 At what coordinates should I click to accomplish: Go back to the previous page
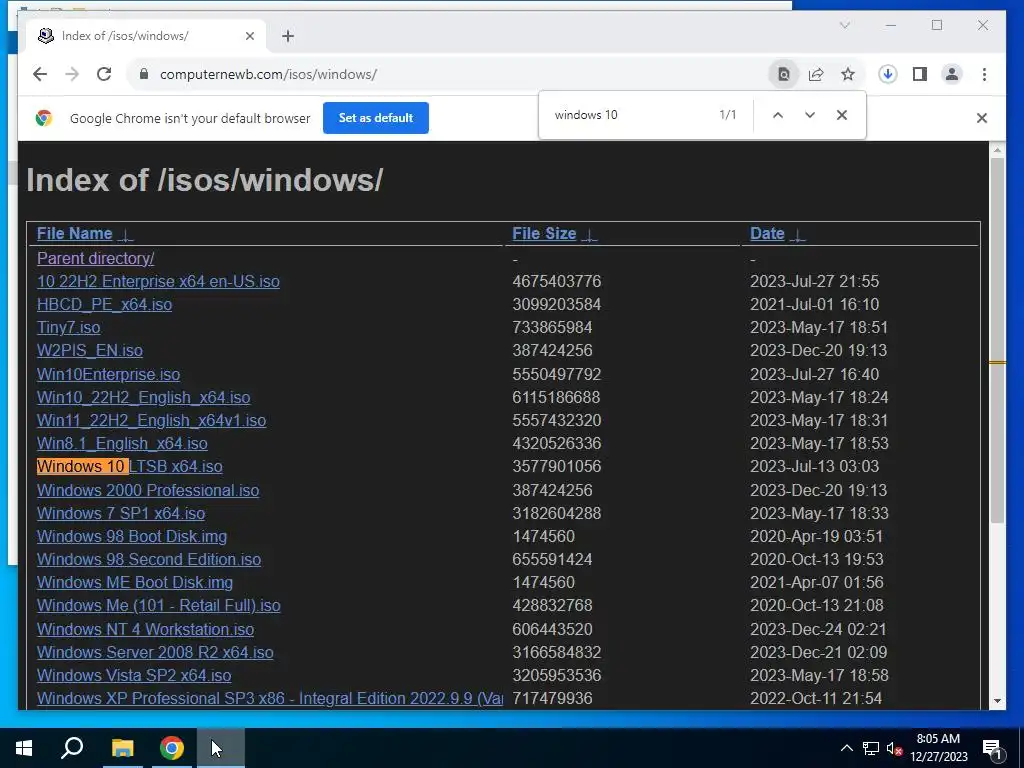tap(40, 74)
